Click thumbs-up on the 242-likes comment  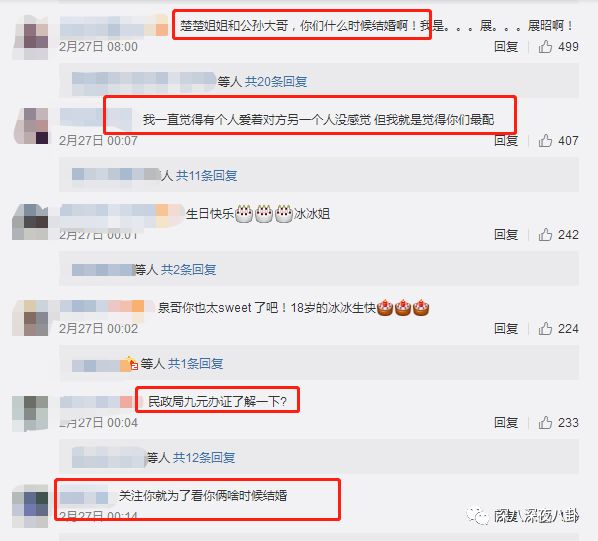(545, 234)
